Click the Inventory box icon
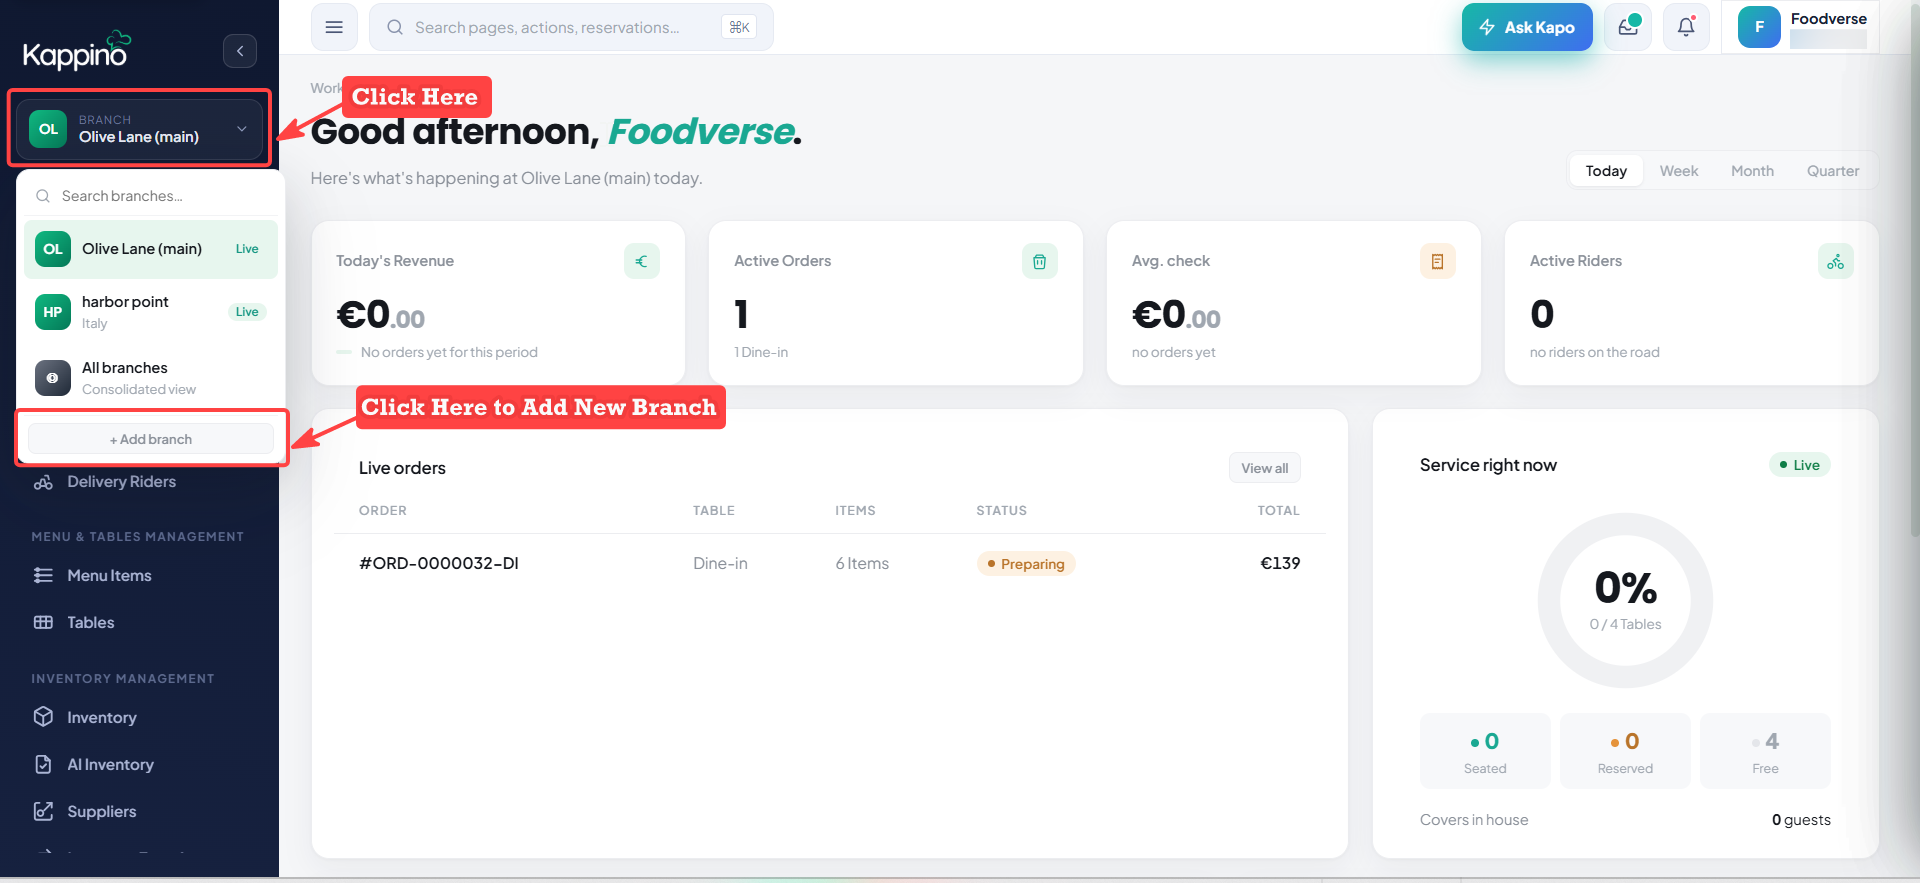This screenshot has width=1920, height=883. click(43, 717)
